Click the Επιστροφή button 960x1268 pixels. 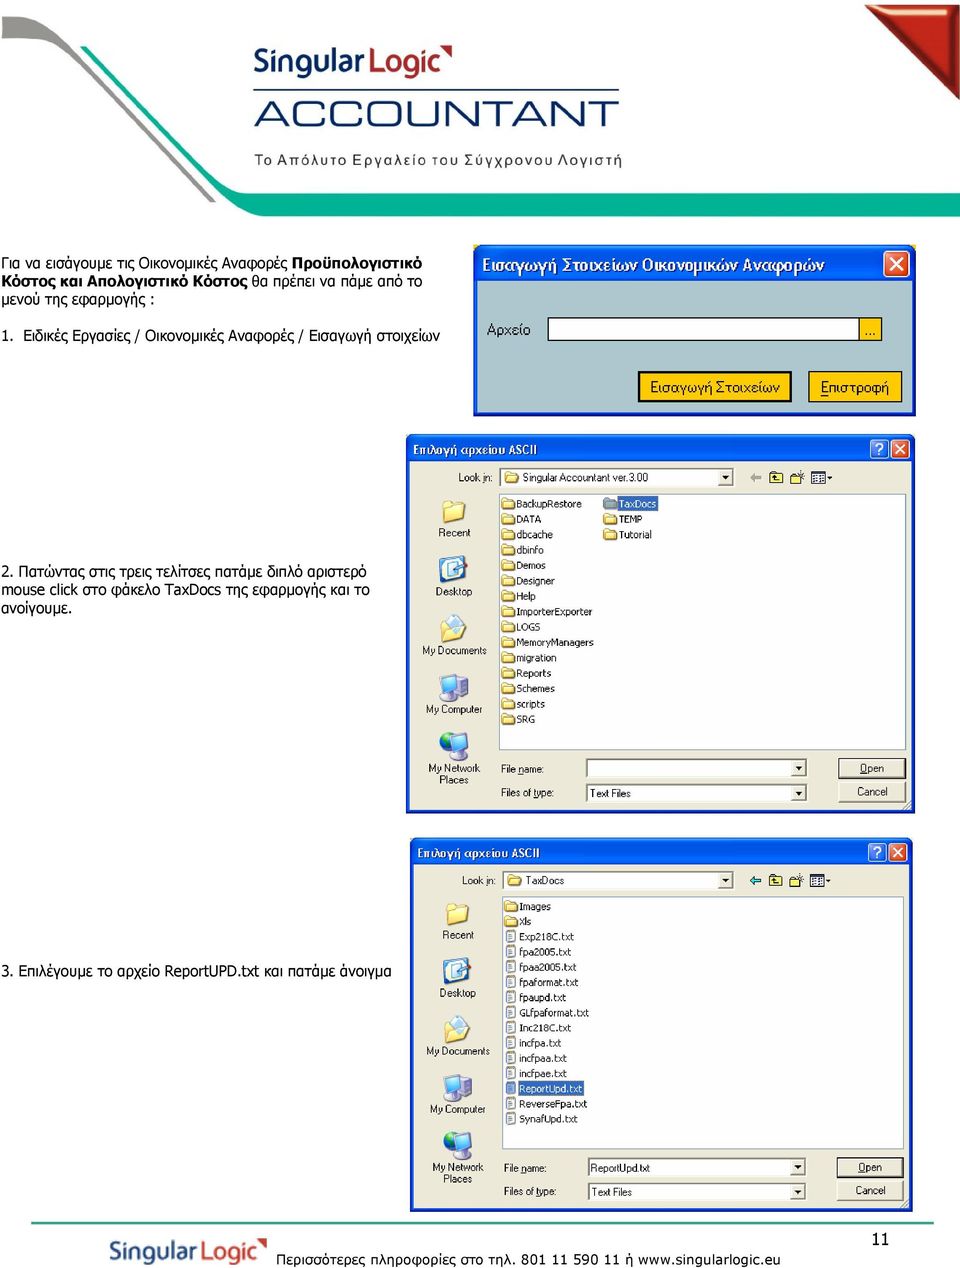point(854,387)
